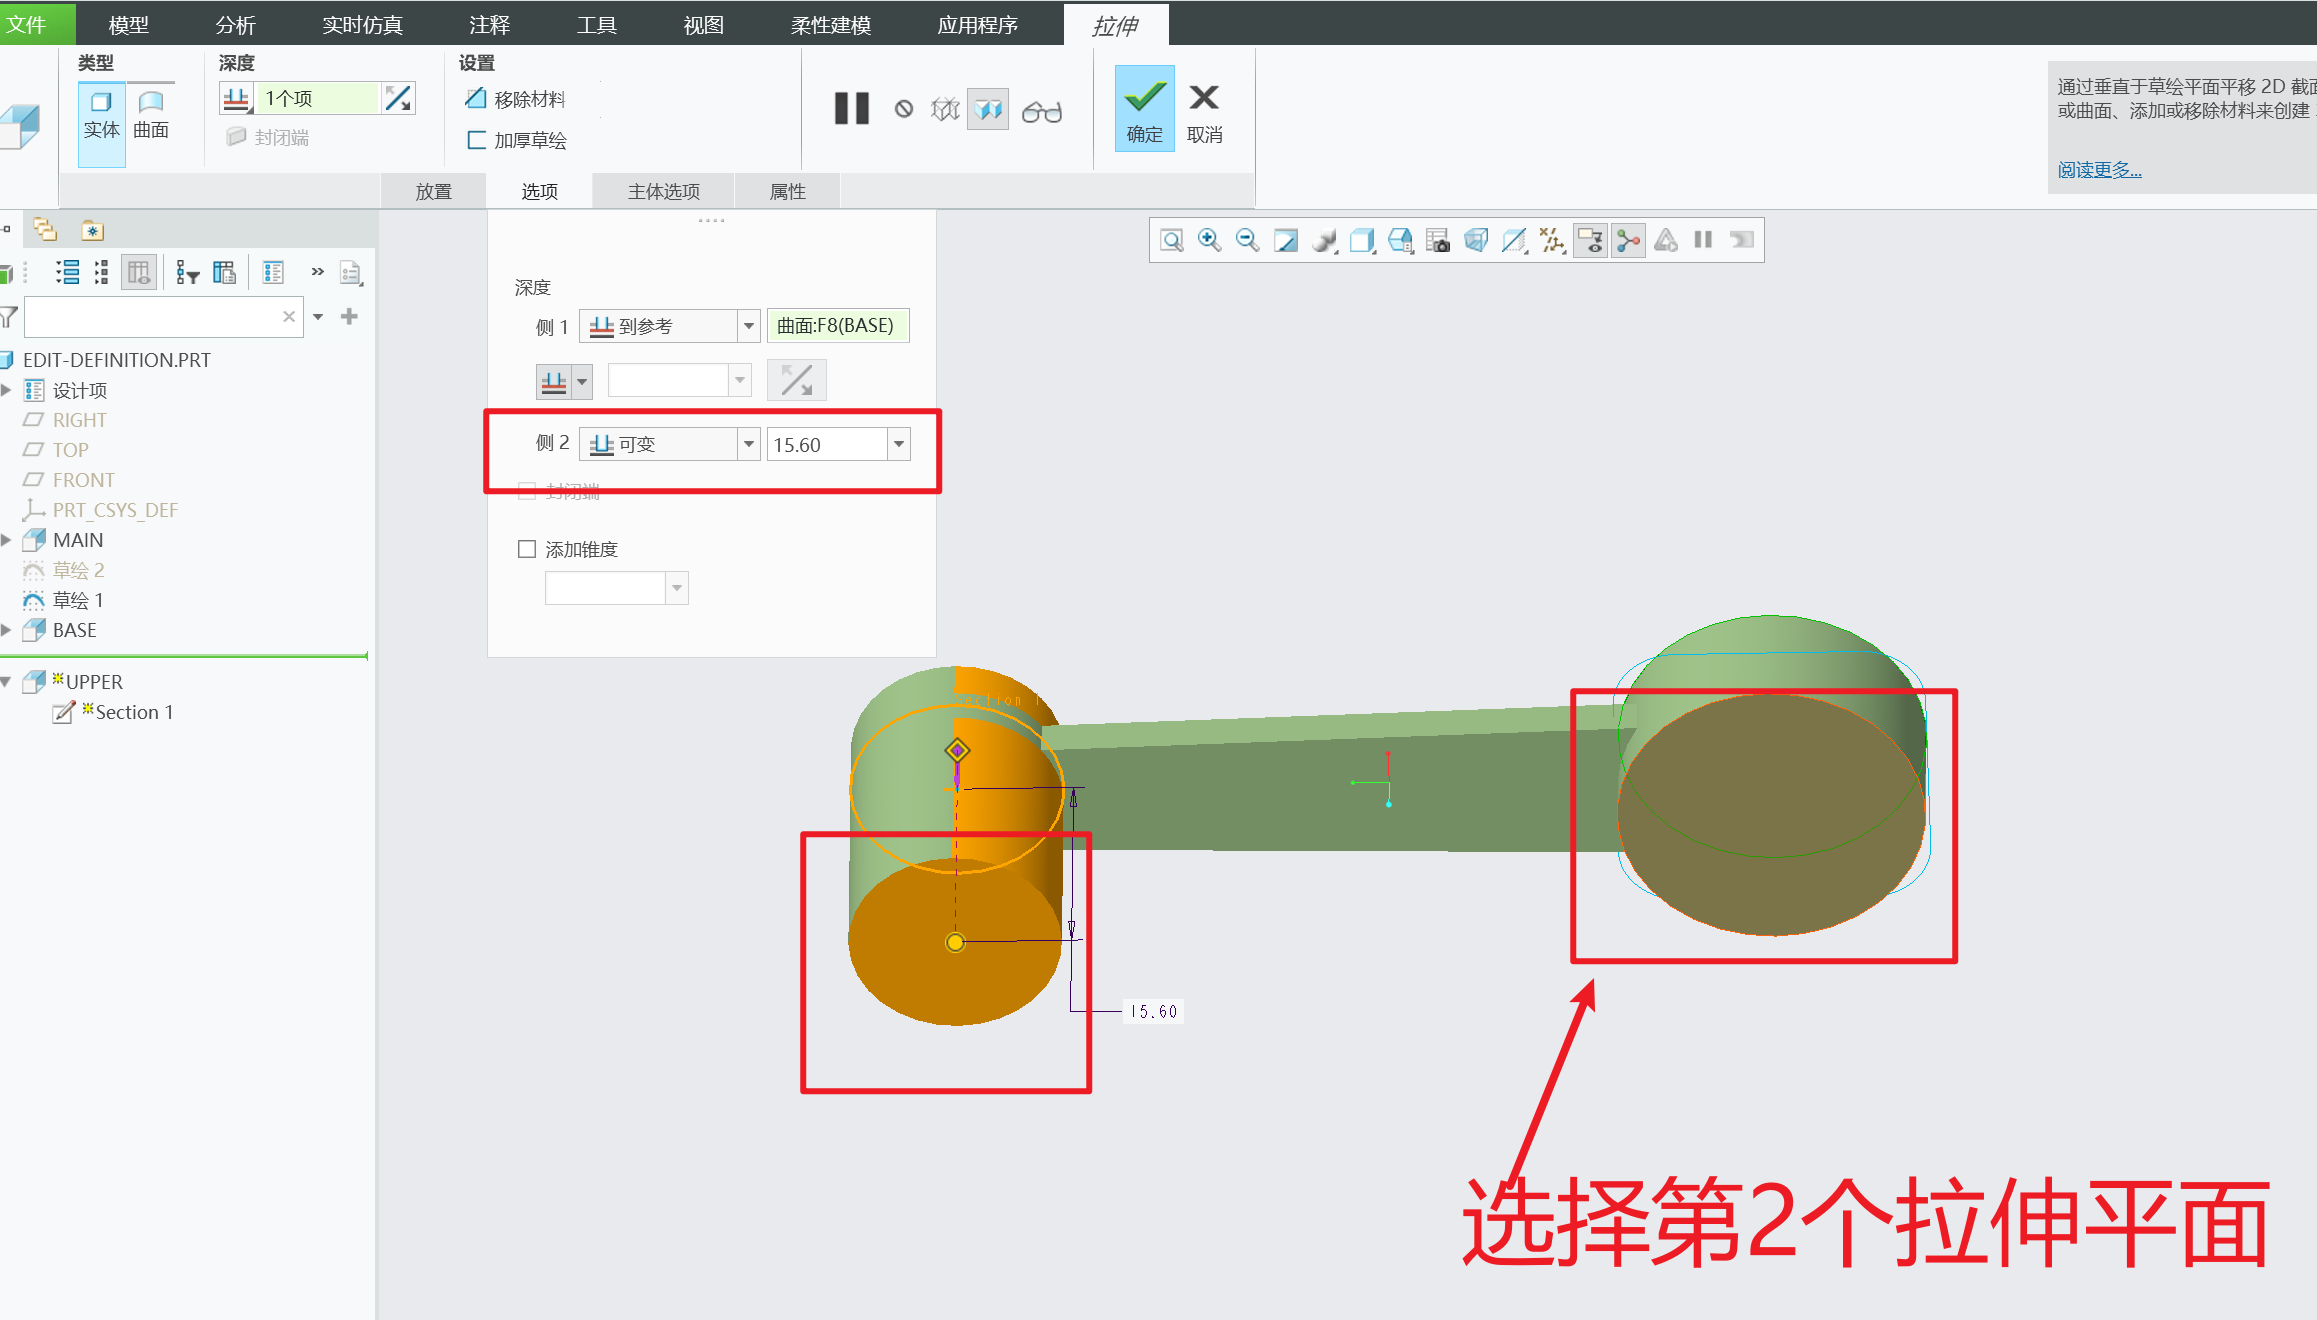Select the Surface extrude type
The width and height of the screenshot is (2317, 1320).
click(x=151, y=113)
